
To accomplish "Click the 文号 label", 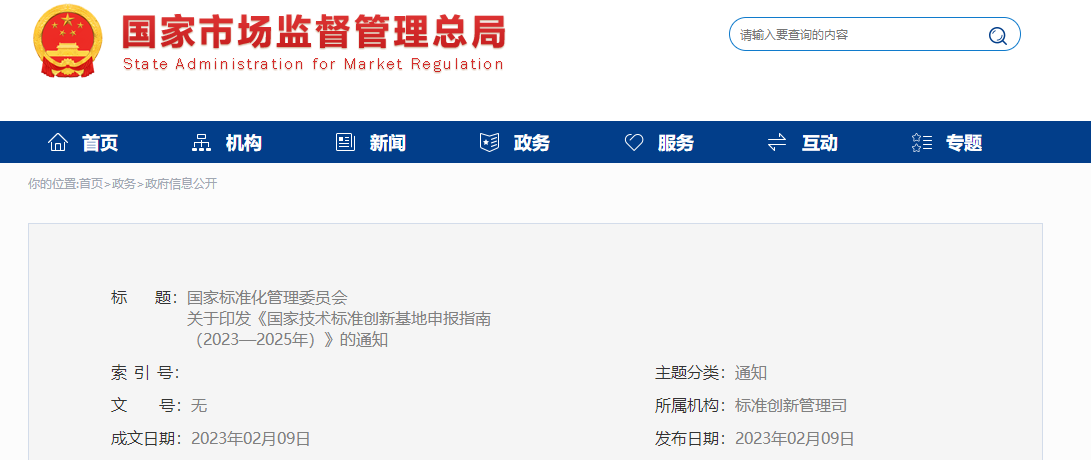I will point(145,406).
